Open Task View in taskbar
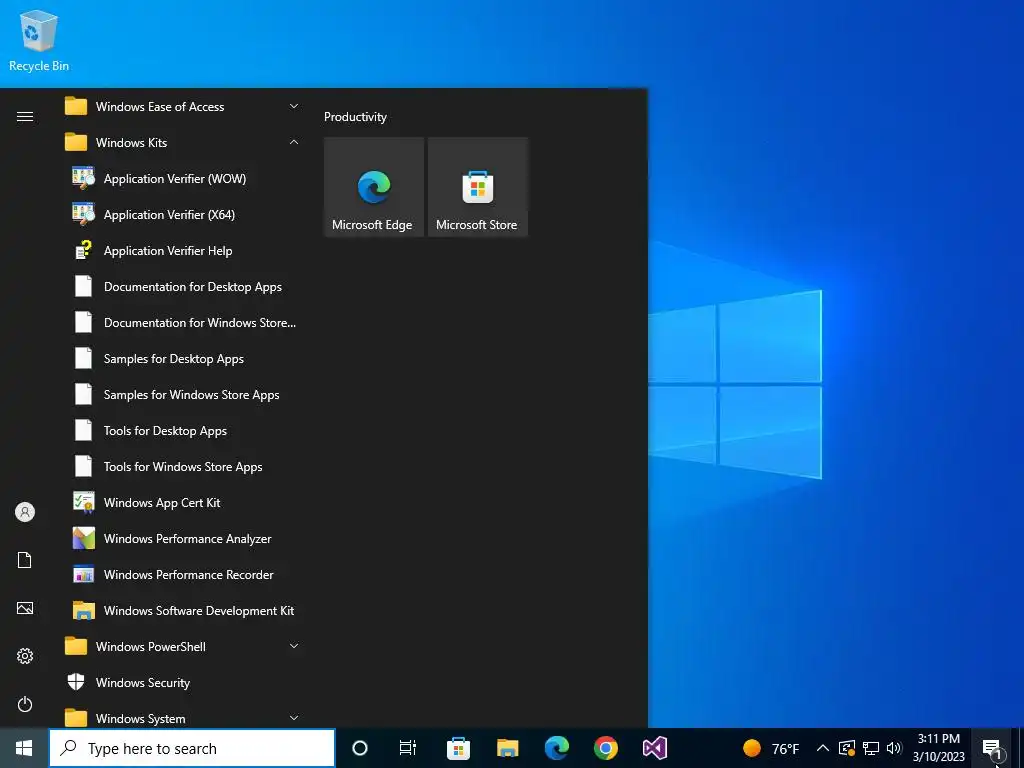 [x=408, y=748]
